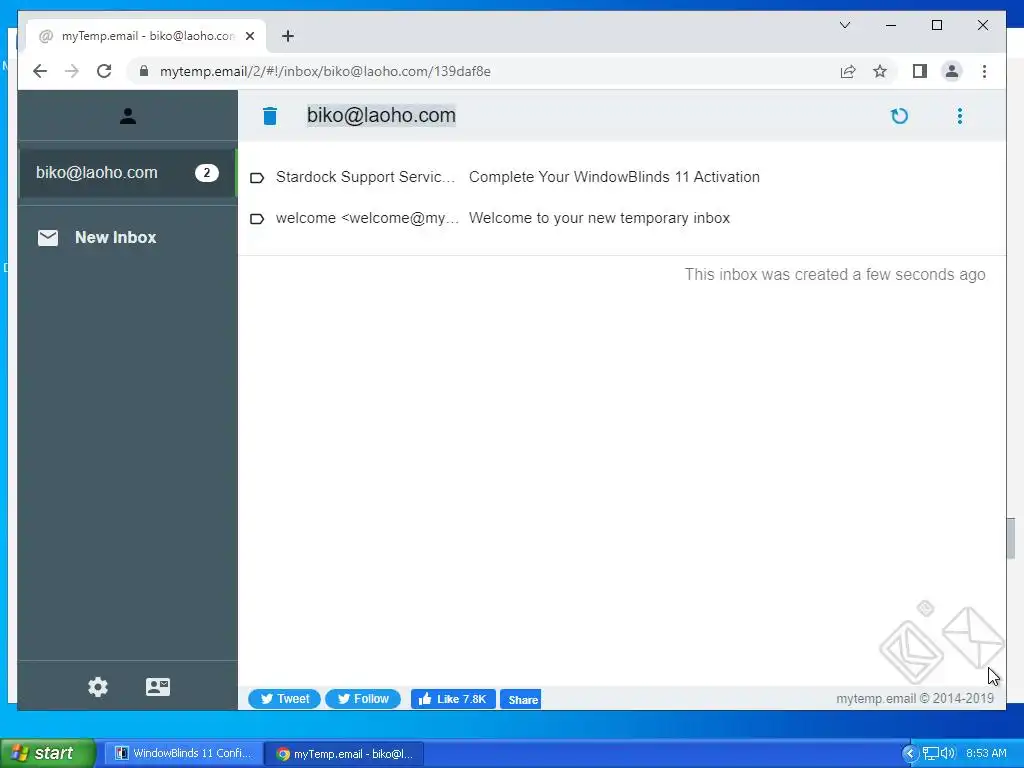Click the user profile icon in sidebar

click(x=128, y=116)
